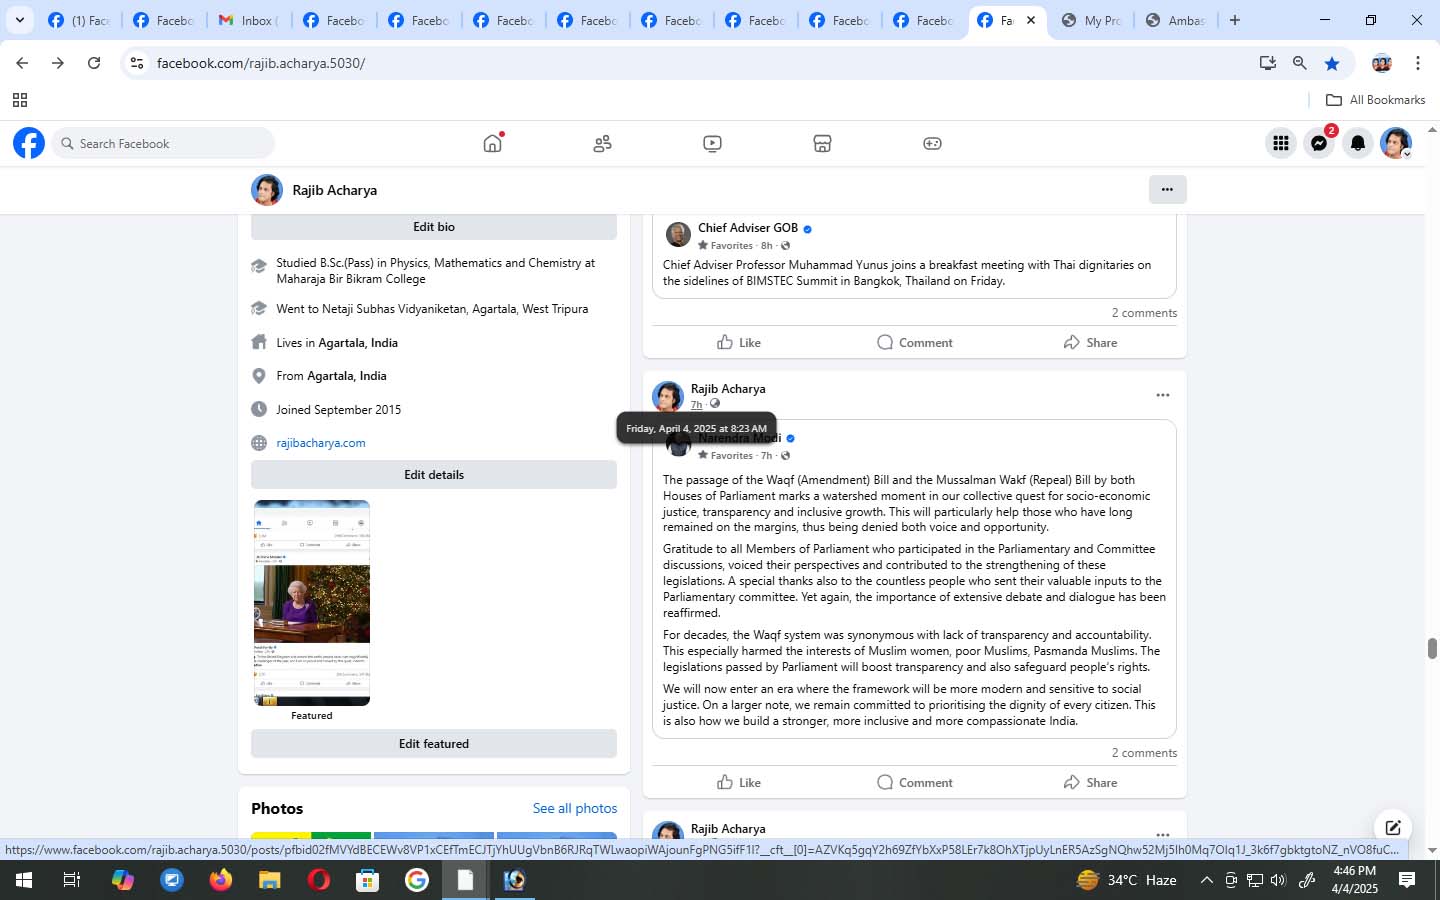Go forward in the browser

tap(58, 63)
